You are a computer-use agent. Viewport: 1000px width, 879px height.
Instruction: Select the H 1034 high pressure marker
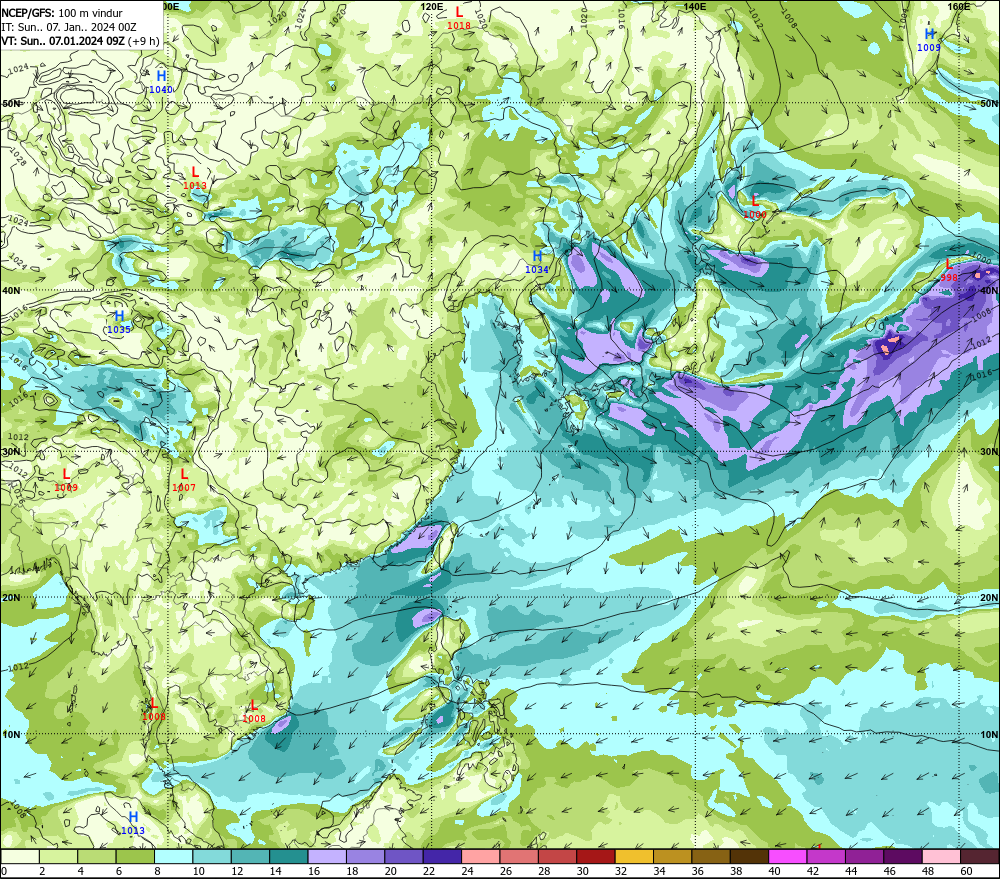coord(537,262)
